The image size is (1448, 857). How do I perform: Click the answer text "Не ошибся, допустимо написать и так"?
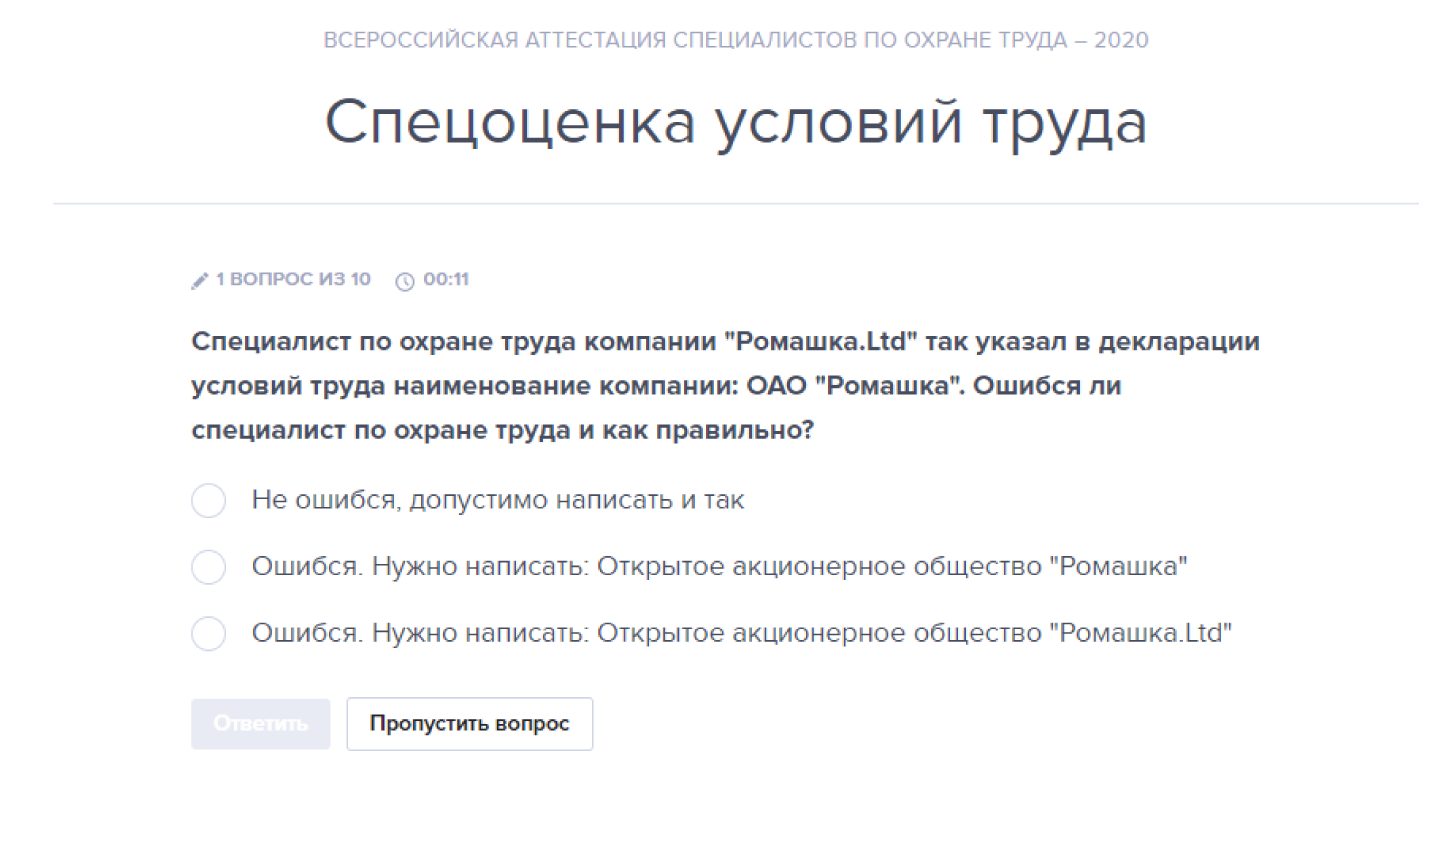497,500
